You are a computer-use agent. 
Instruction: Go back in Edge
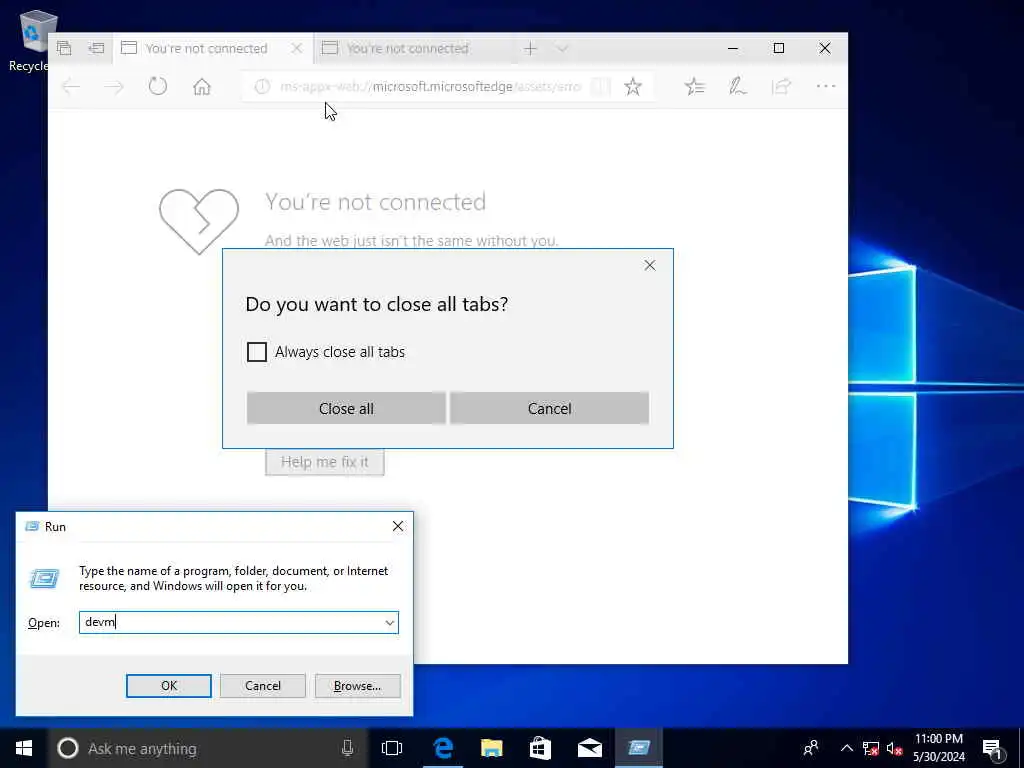[x=71, y=86]
